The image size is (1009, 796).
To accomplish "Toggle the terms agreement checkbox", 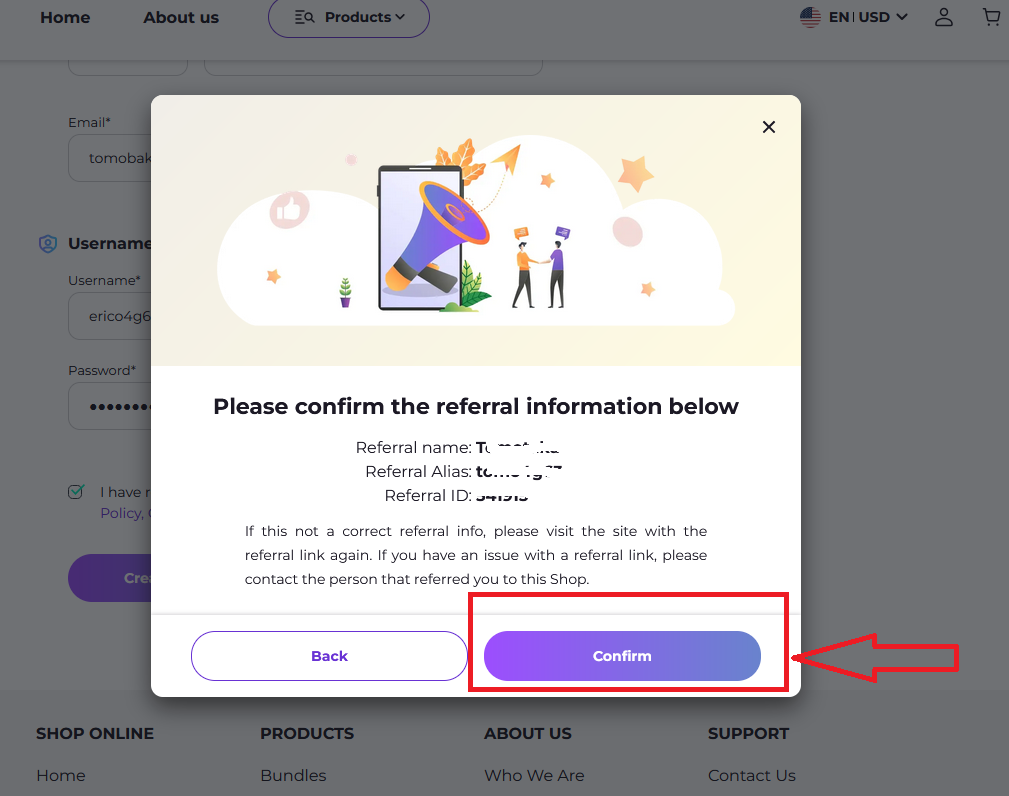I will click(76, 492).
